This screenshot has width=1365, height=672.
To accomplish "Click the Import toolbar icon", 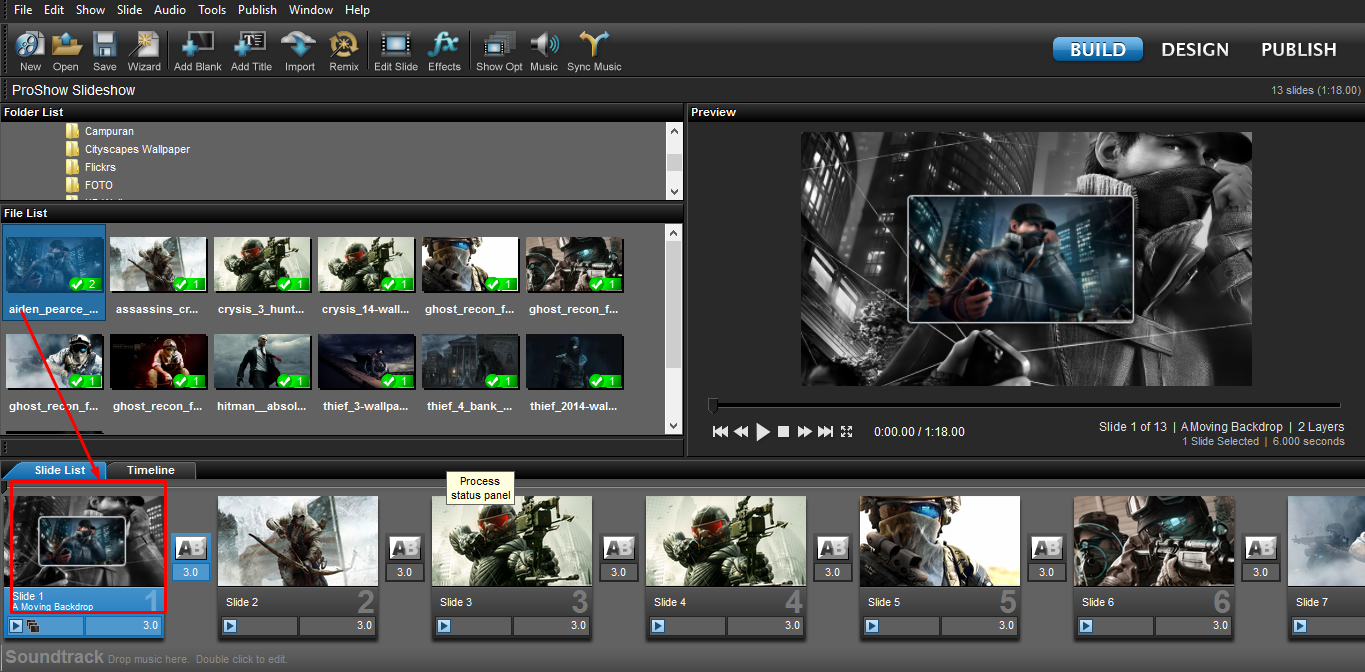I will coord(299,45).
